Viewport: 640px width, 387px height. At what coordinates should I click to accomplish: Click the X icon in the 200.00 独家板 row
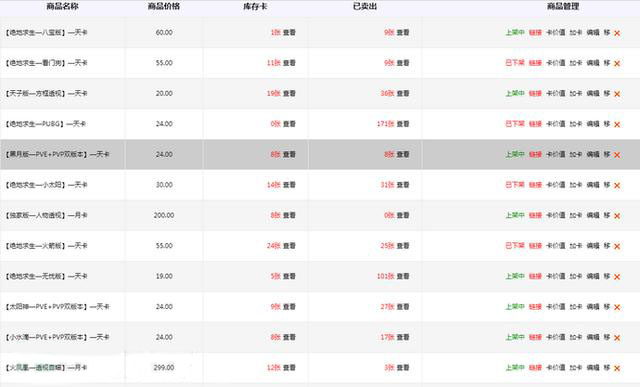pyautogui.click(x=617, y=216)
